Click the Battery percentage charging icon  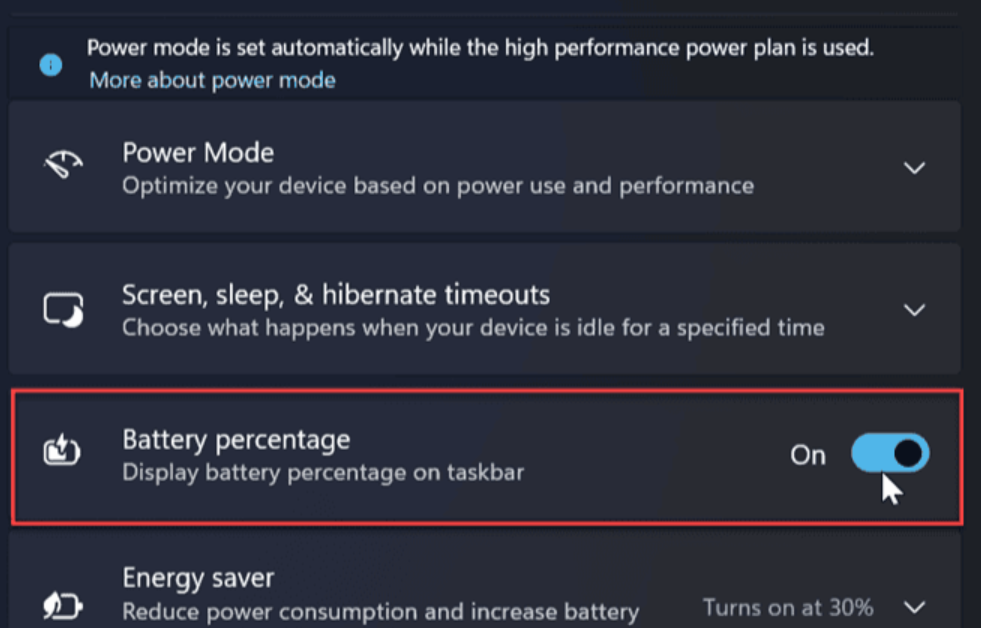coord(62,453)
